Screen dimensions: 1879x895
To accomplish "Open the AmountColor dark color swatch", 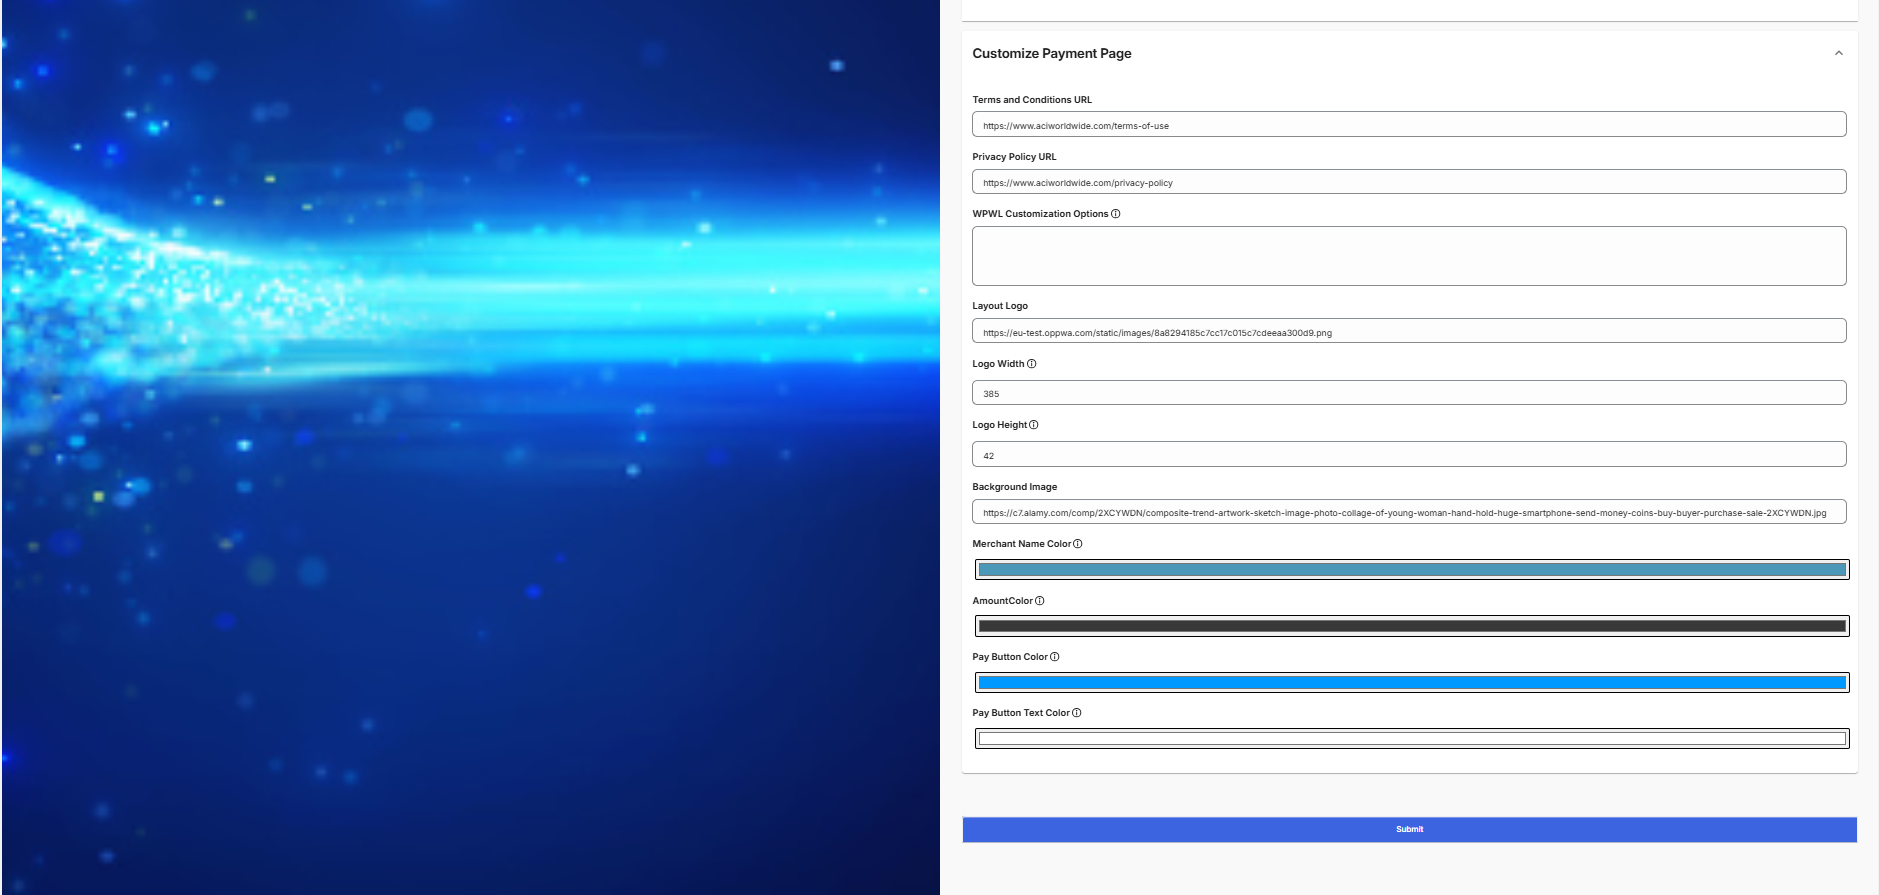I will point(1412,626).
